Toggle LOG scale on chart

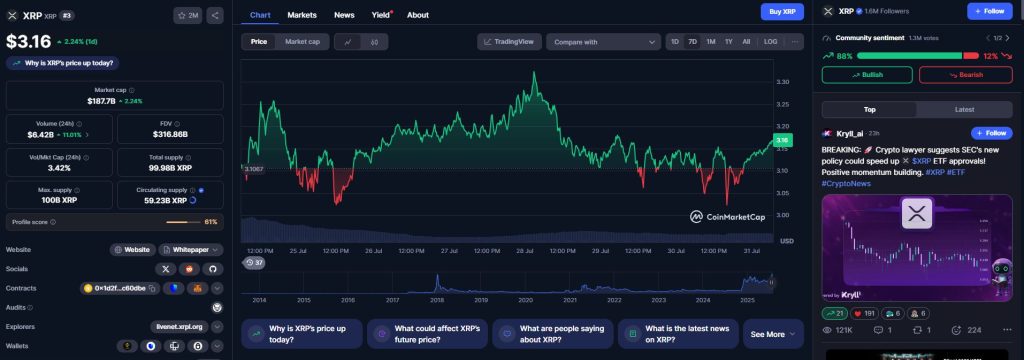[x=771, y=42]
